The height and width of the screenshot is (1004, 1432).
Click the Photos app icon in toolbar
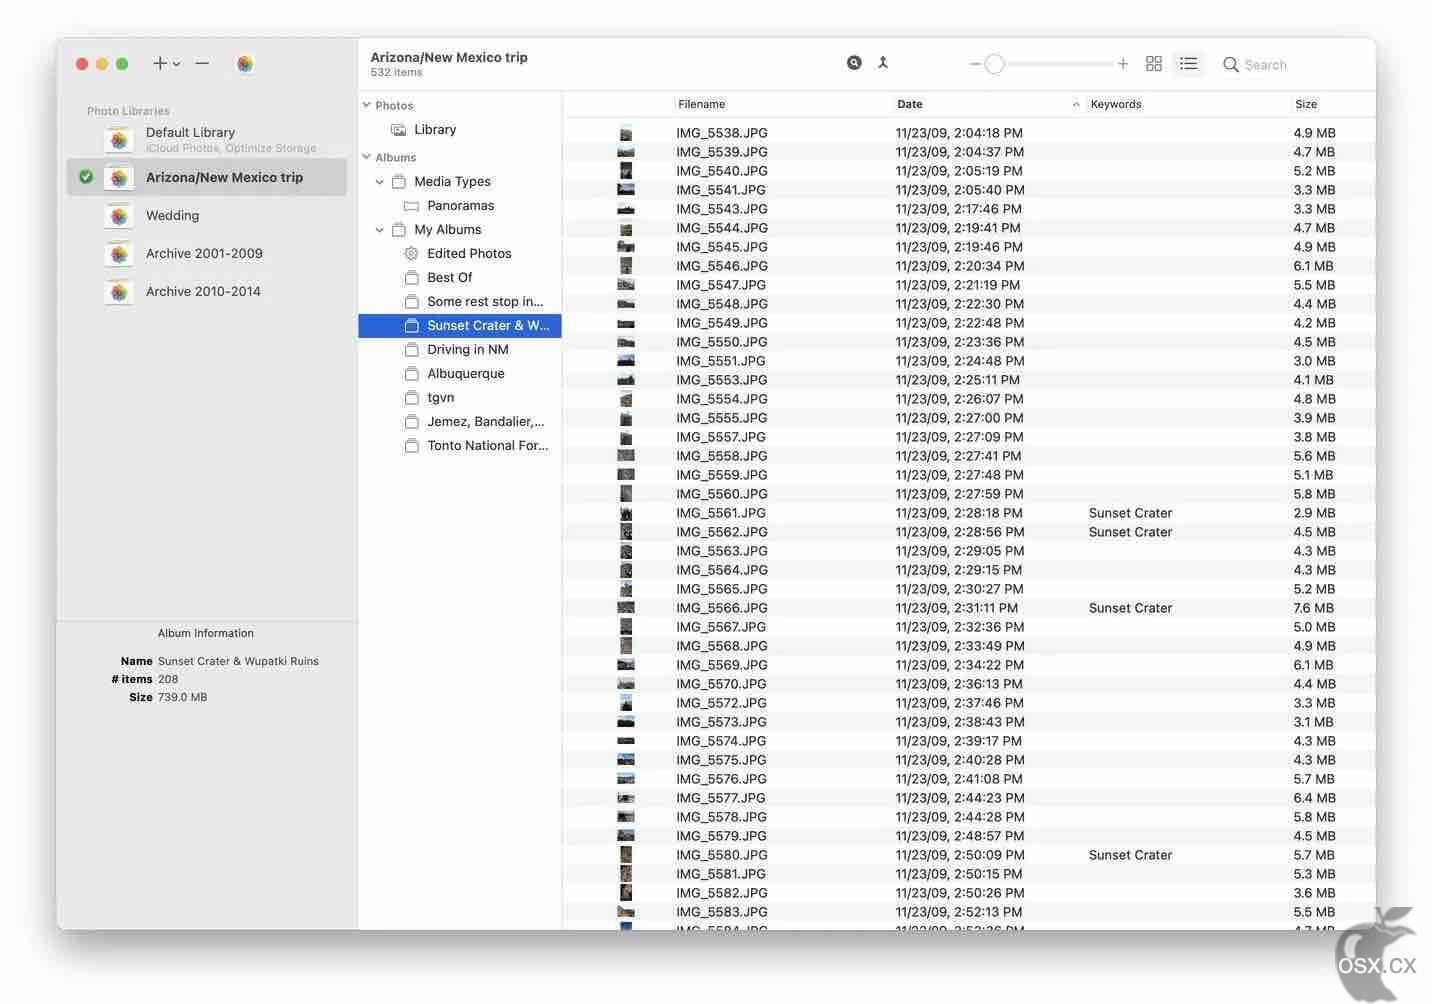(245, 64)
